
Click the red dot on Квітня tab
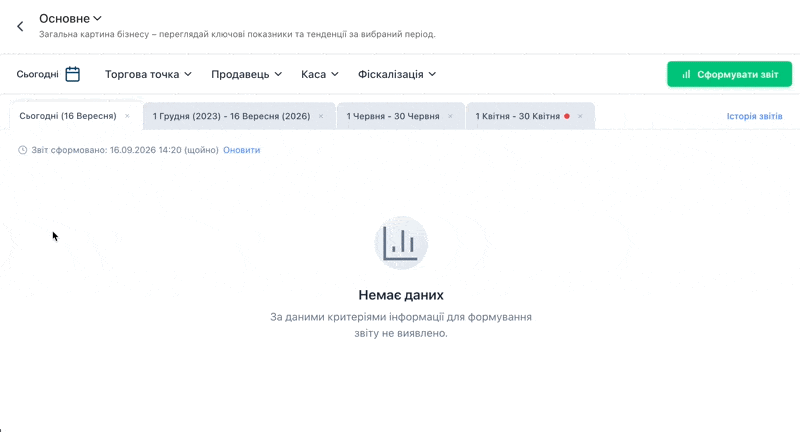567,116
